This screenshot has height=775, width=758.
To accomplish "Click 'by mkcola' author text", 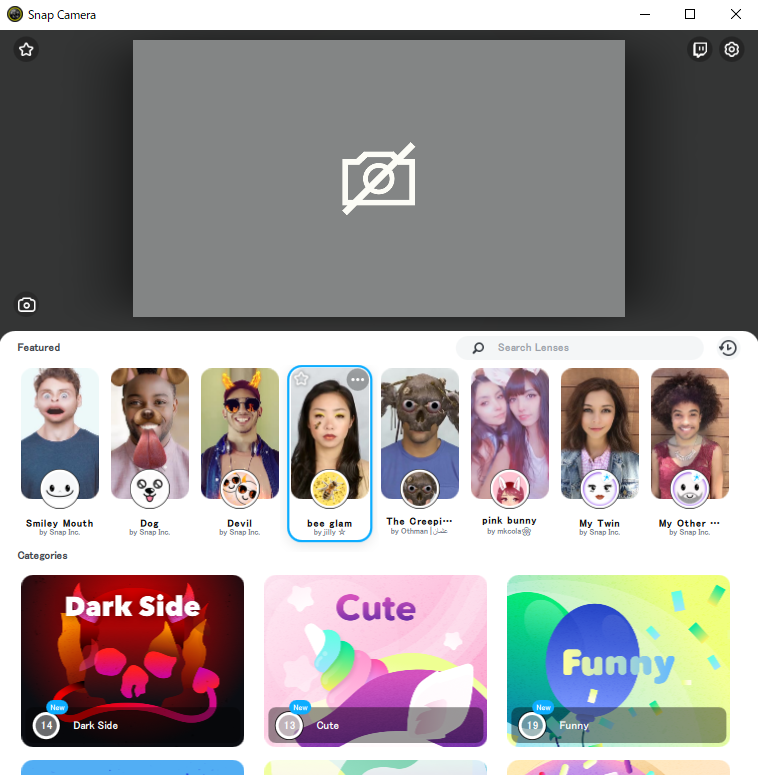I will point(509,531).
